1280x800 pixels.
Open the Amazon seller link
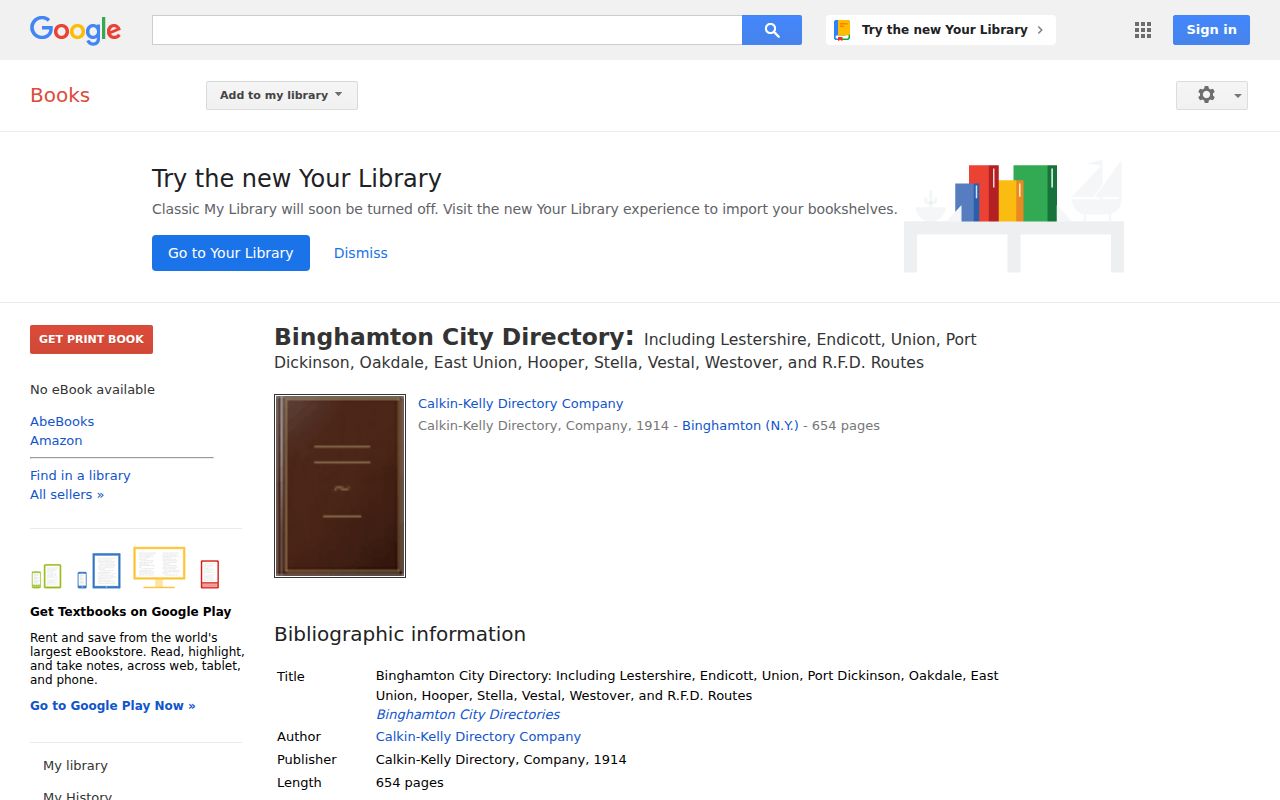tap(56, 440)
